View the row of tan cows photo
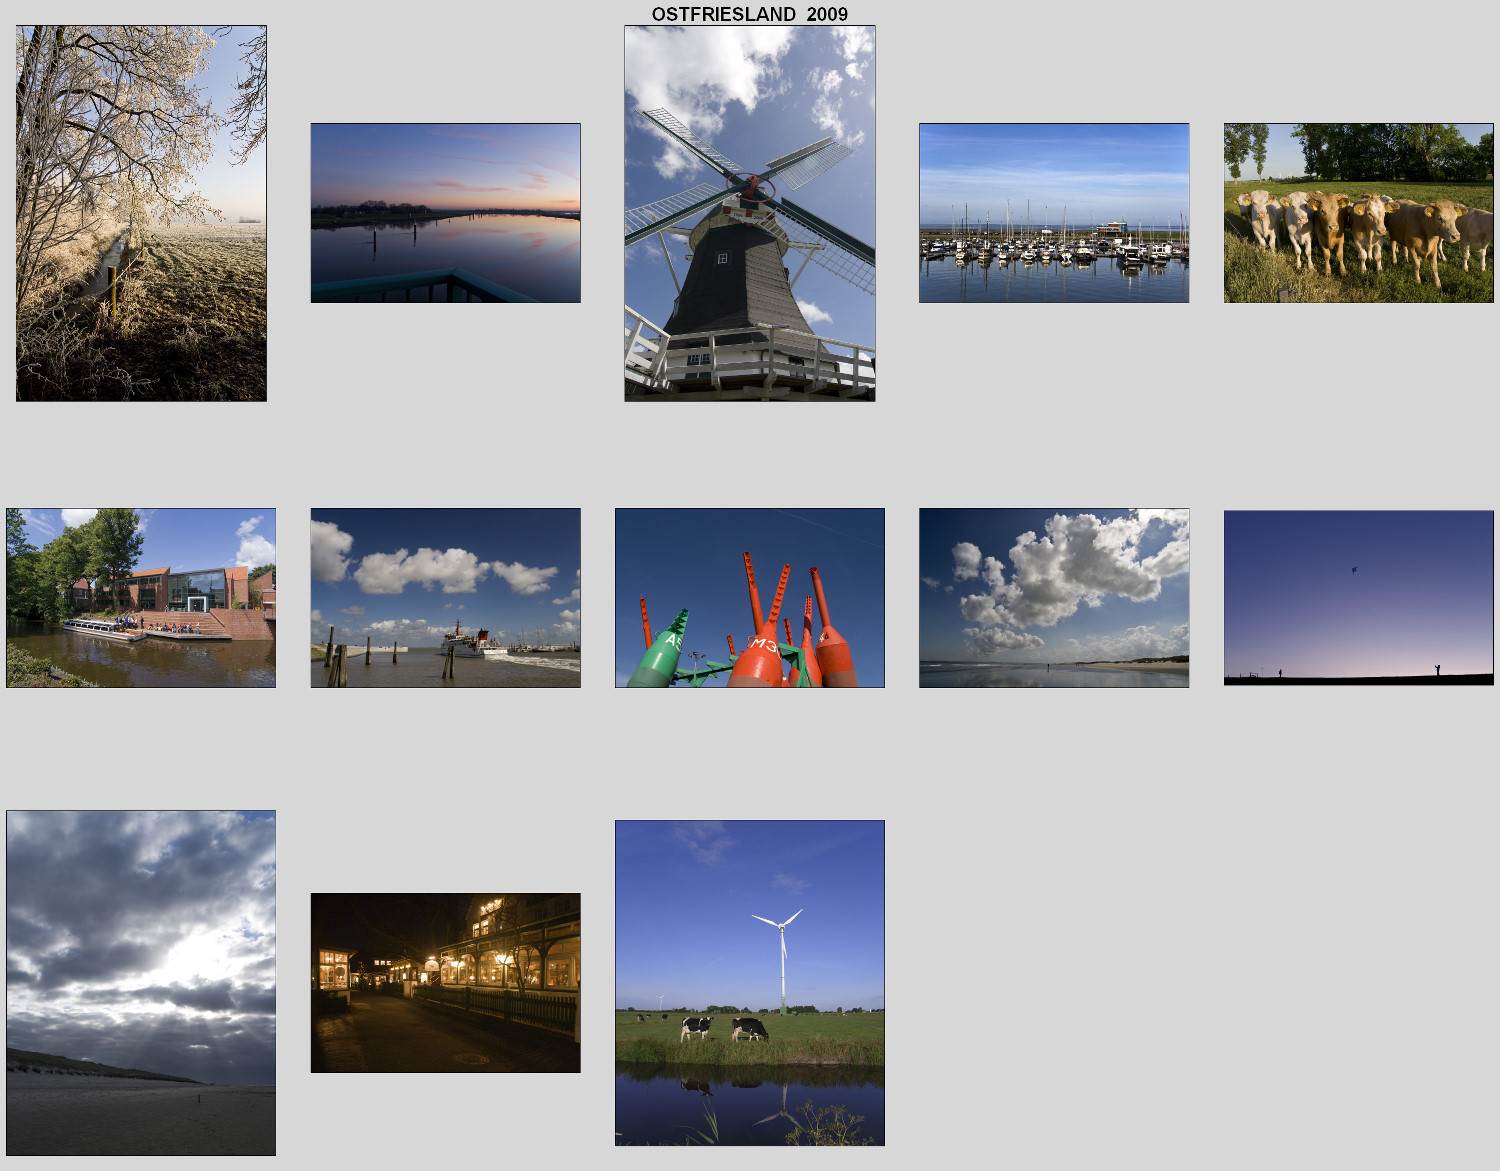Viewport: 1500px width, 1171px height. click(x=1358, y=213)
